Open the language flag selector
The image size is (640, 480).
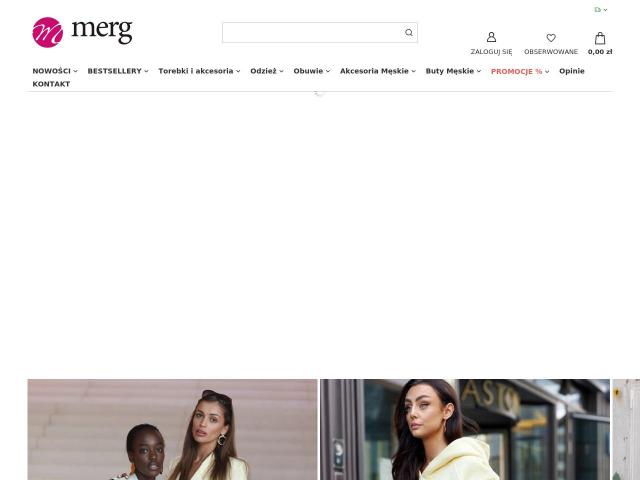[601, 9]
